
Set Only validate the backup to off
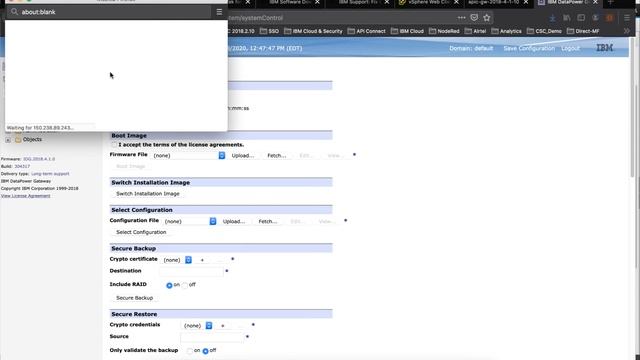point(205,351)
